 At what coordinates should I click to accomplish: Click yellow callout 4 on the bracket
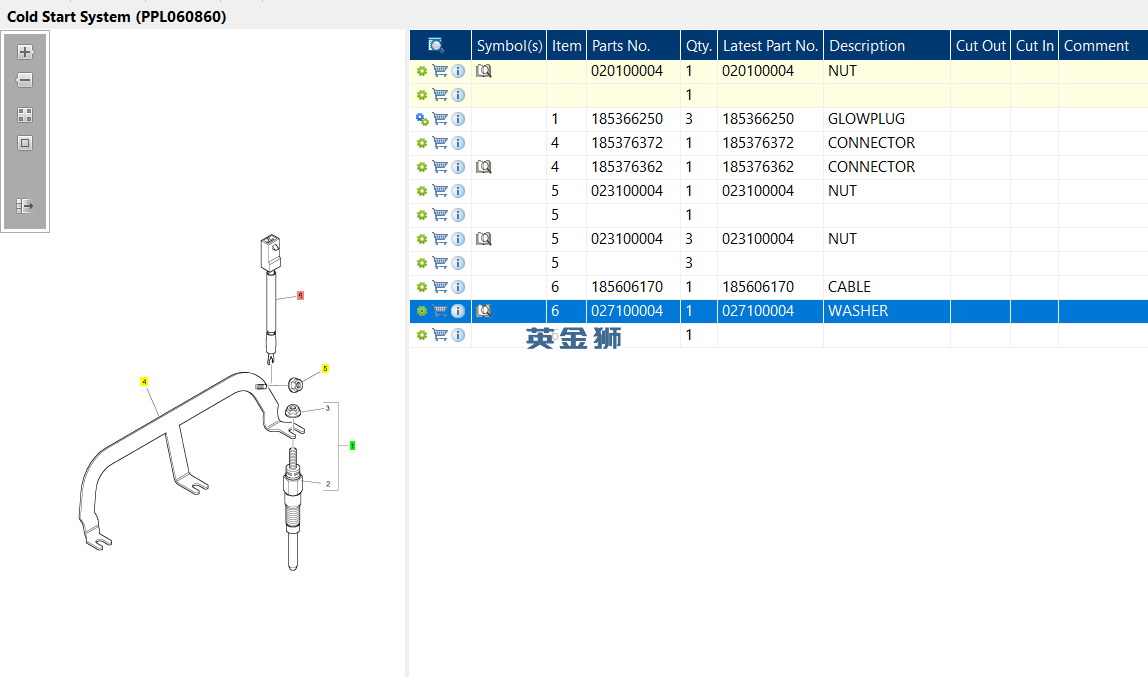point(144,381)
